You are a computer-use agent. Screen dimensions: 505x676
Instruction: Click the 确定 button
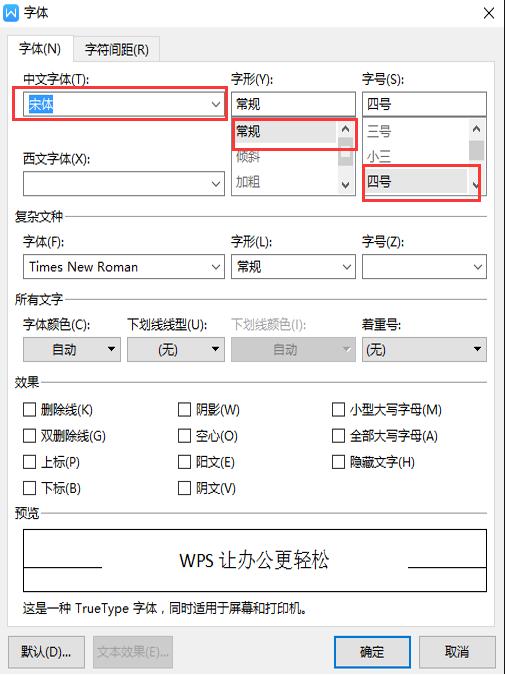pyautogui.click(x=372, y=652)
